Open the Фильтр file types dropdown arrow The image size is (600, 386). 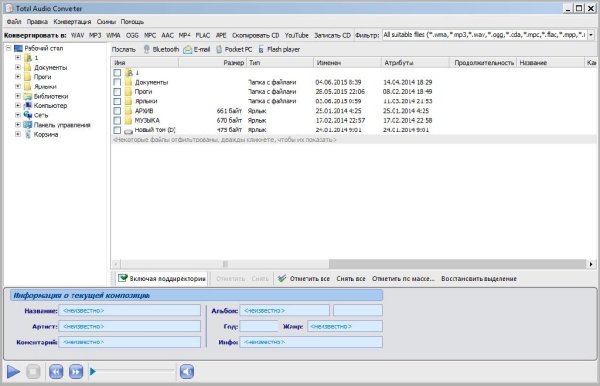coord(591,35)
